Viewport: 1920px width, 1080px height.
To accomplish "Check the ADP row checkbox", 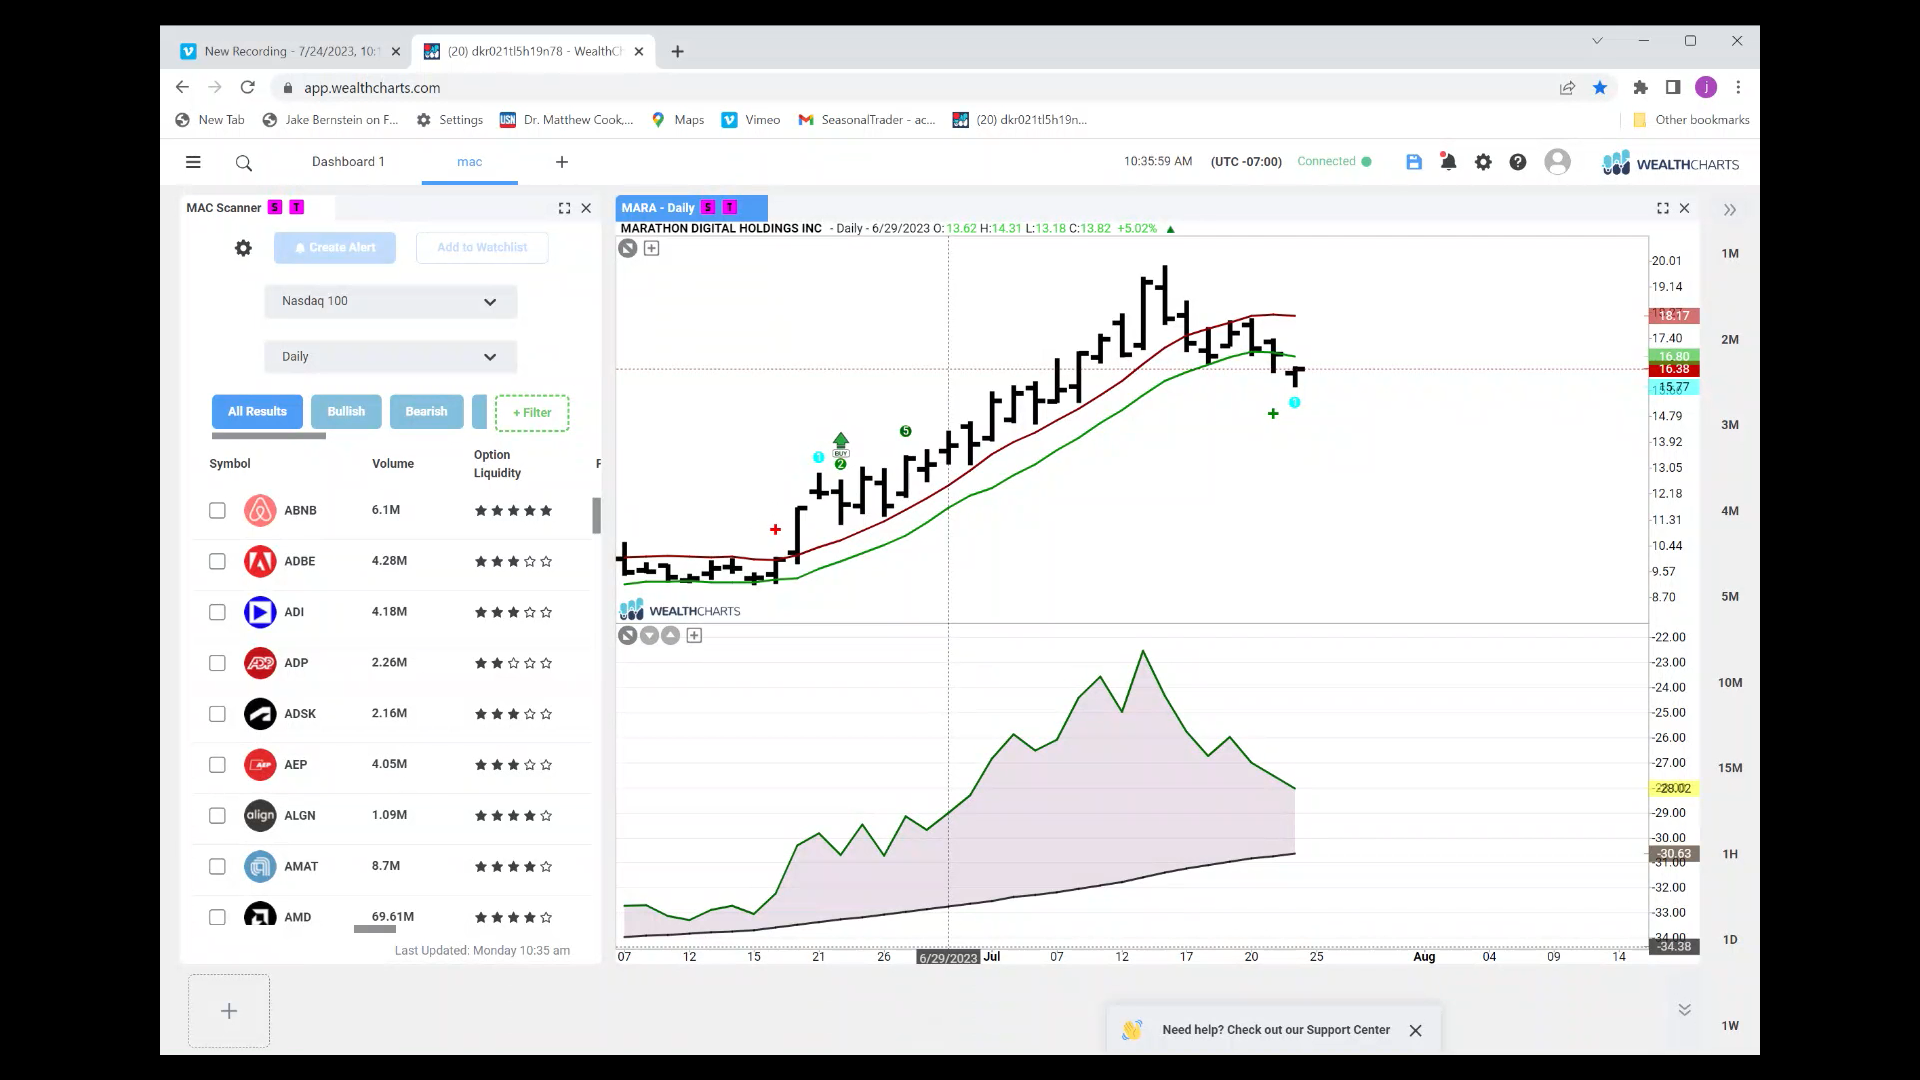I will pyautogui.click(x=217, y=663).
